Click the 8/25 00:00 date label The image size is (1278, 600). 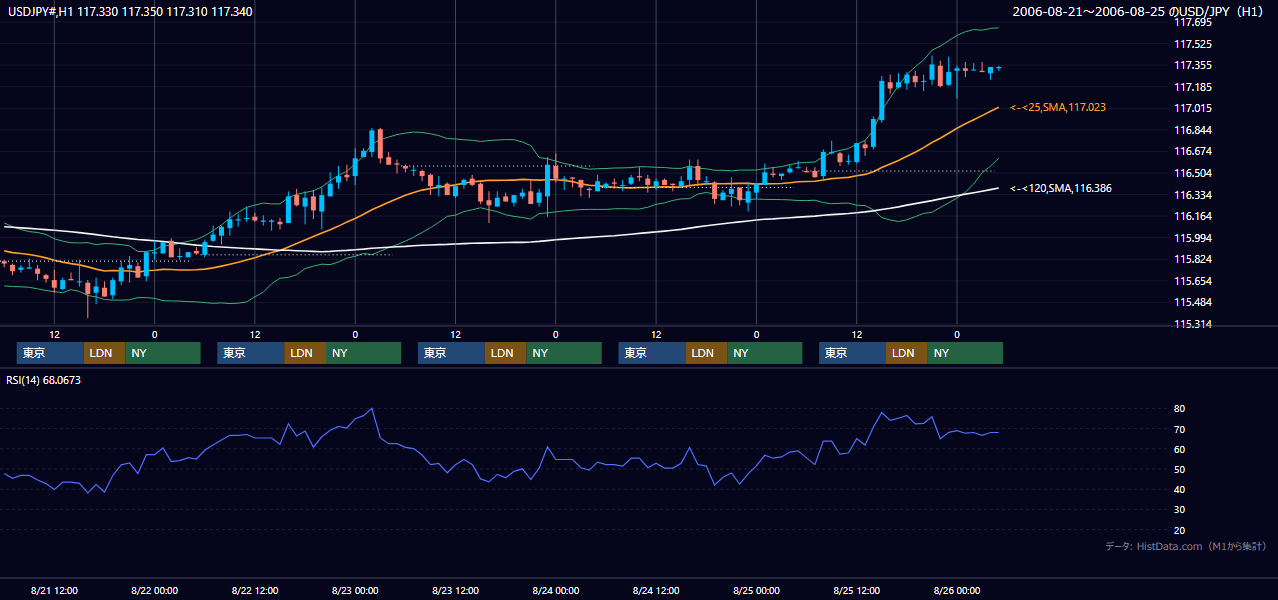point(756,590)
